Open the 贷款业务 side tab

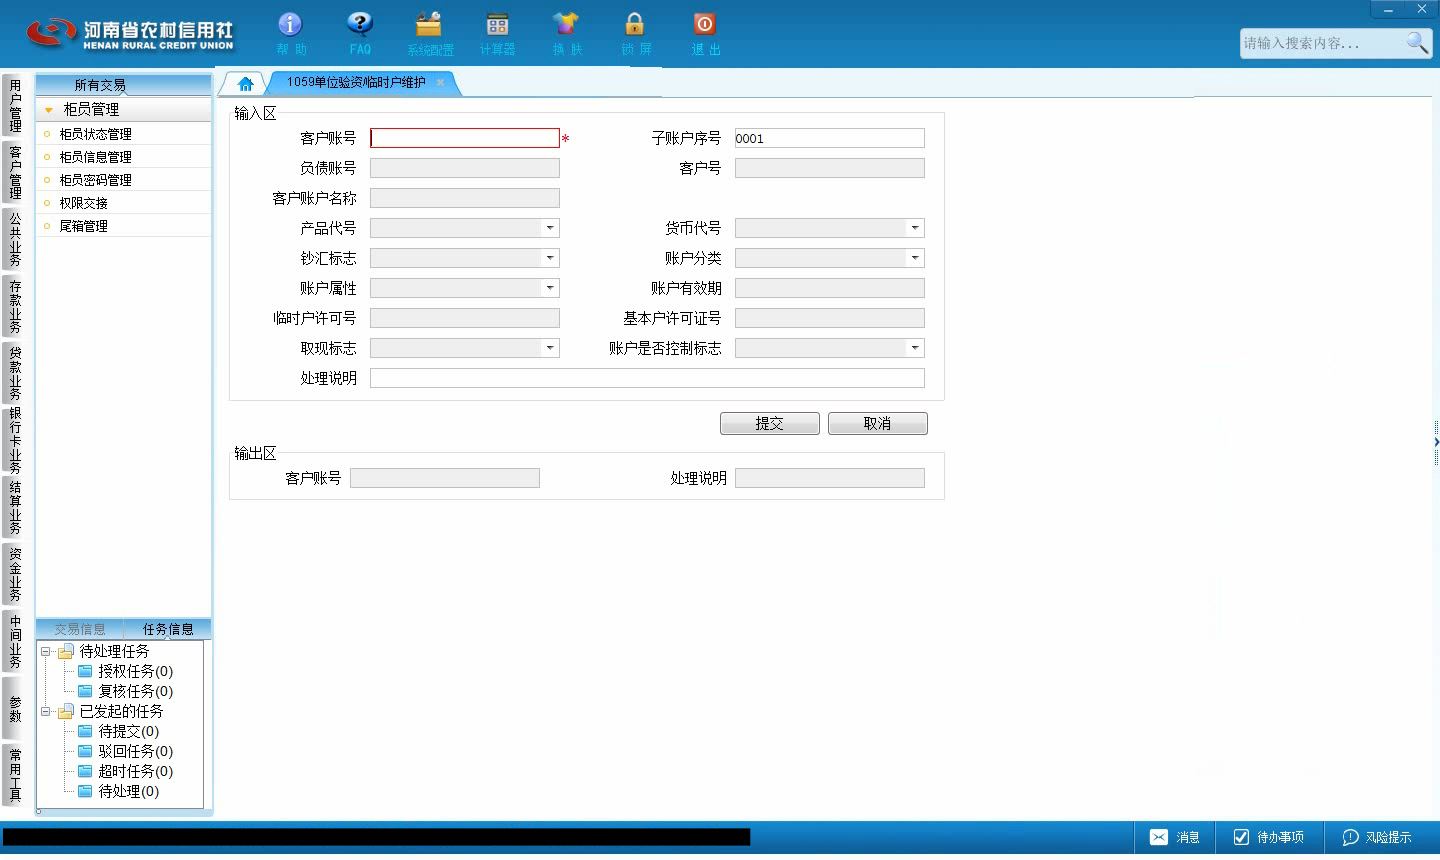(14, 373)
